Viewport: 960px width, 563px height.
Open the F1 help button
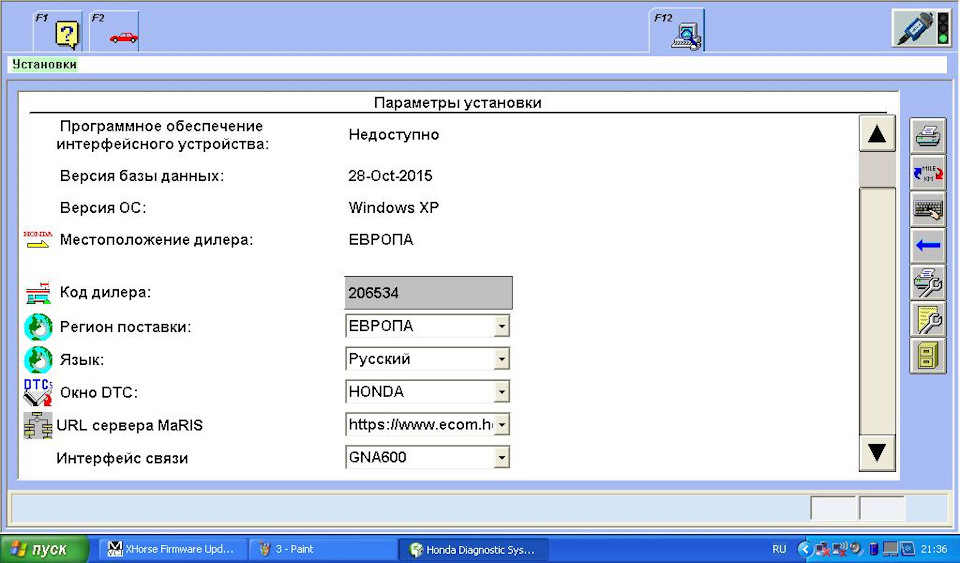coord(58,31)
